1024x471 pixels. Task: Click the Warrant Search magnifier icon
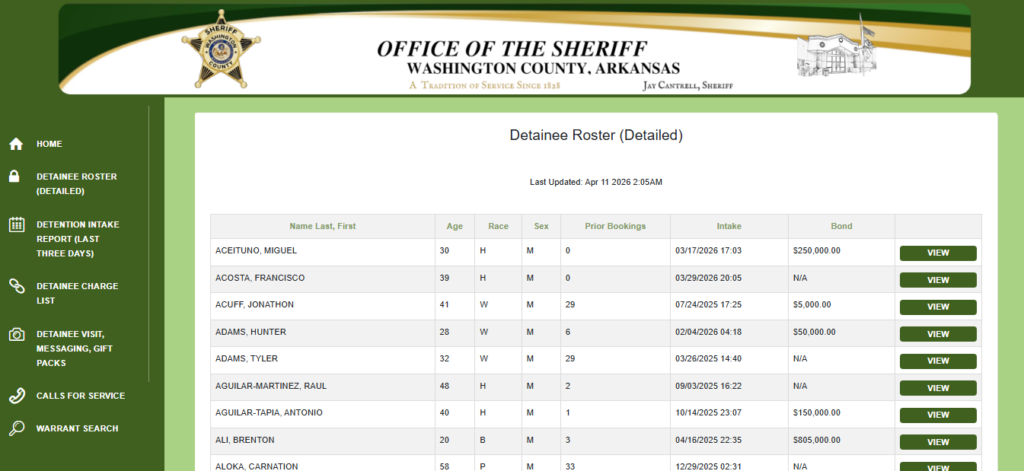(16, 429)
